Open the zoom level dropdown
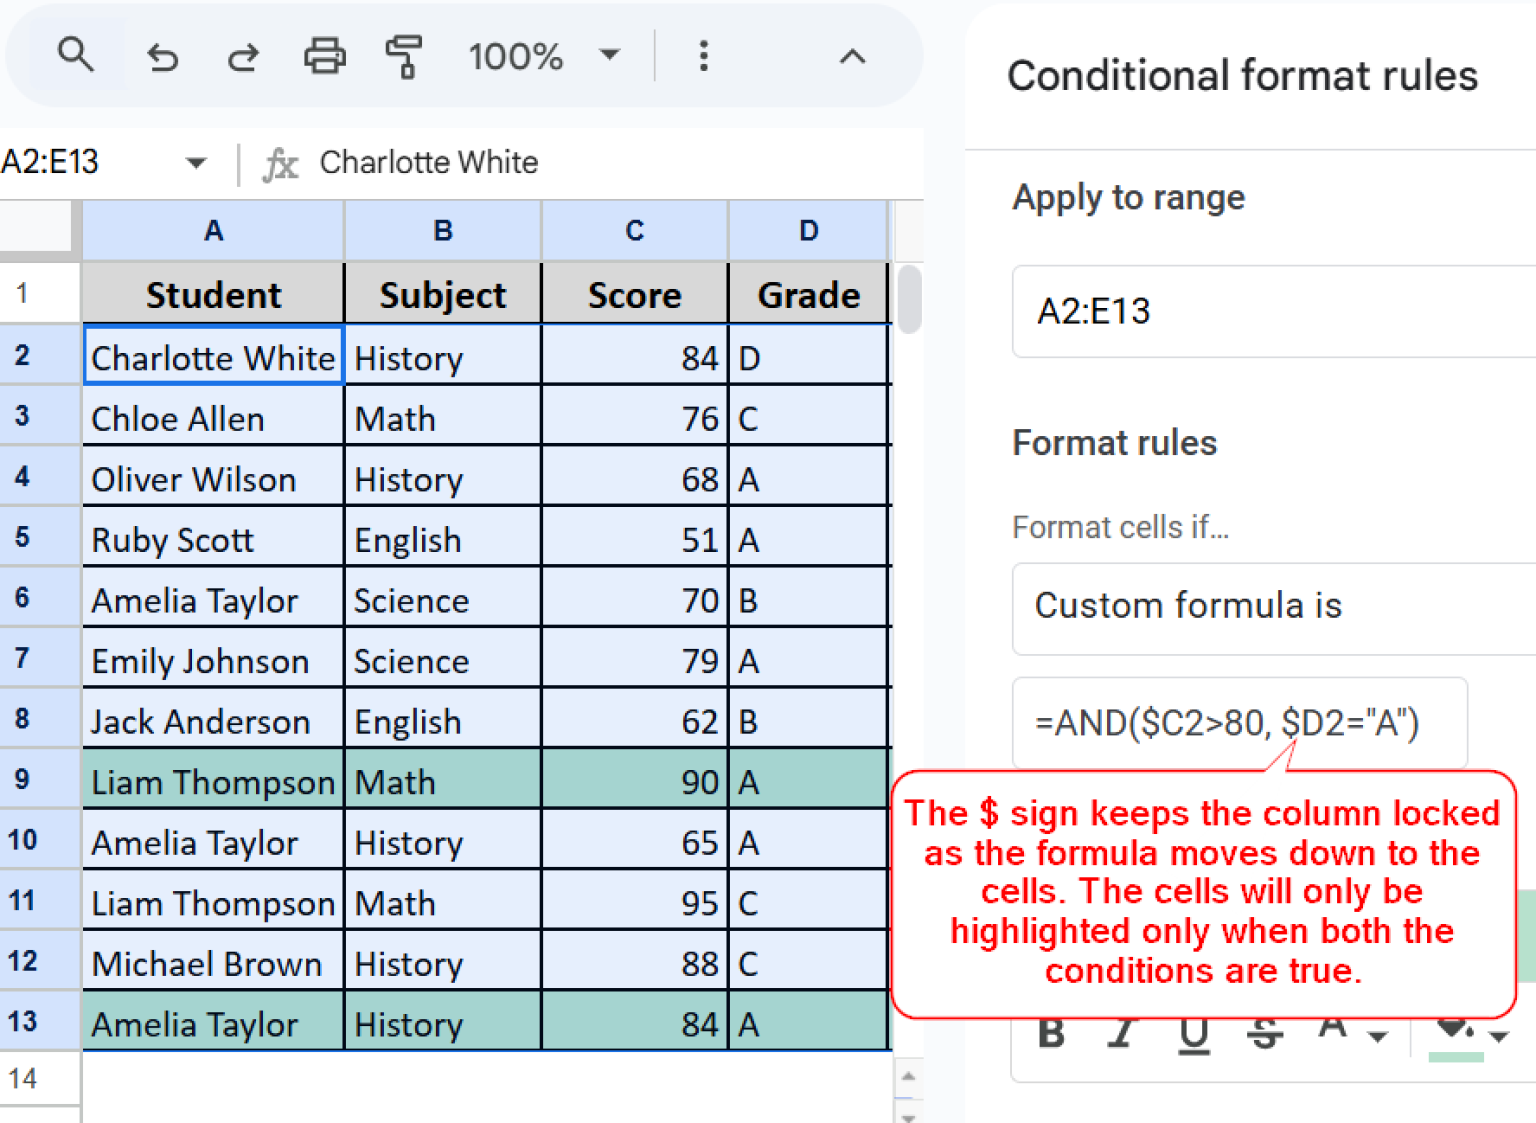This screenshot has height=1123, width=1536. pos(546,56)
